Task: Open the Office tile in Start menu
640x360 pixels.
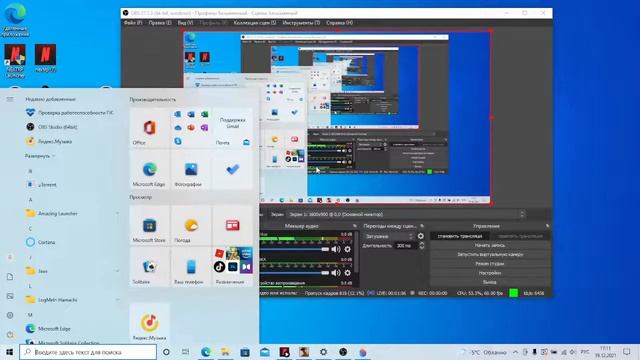Action: 149,128
